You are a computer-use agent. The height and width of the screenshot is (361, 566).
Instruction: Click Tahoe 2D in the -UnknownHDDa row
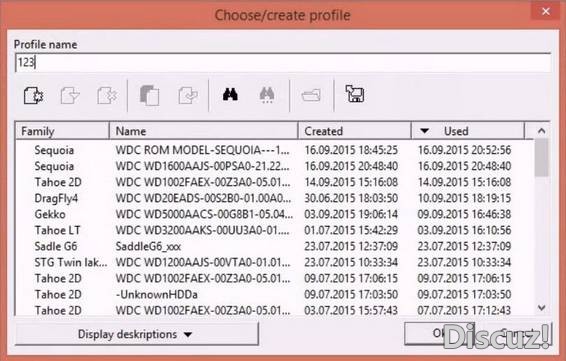[58, 294]
